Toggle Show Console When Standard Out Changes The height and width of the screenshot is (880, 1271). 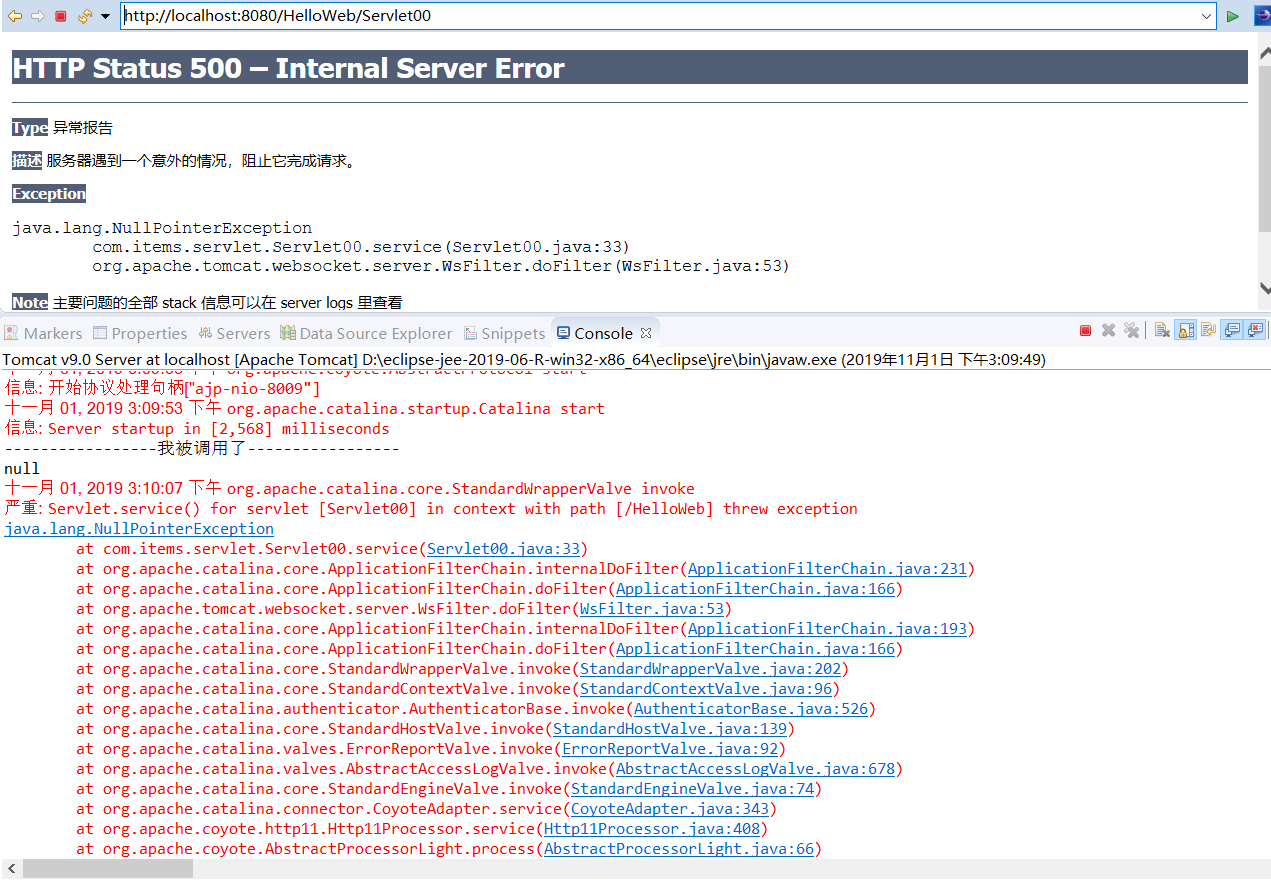(1231, 331)
